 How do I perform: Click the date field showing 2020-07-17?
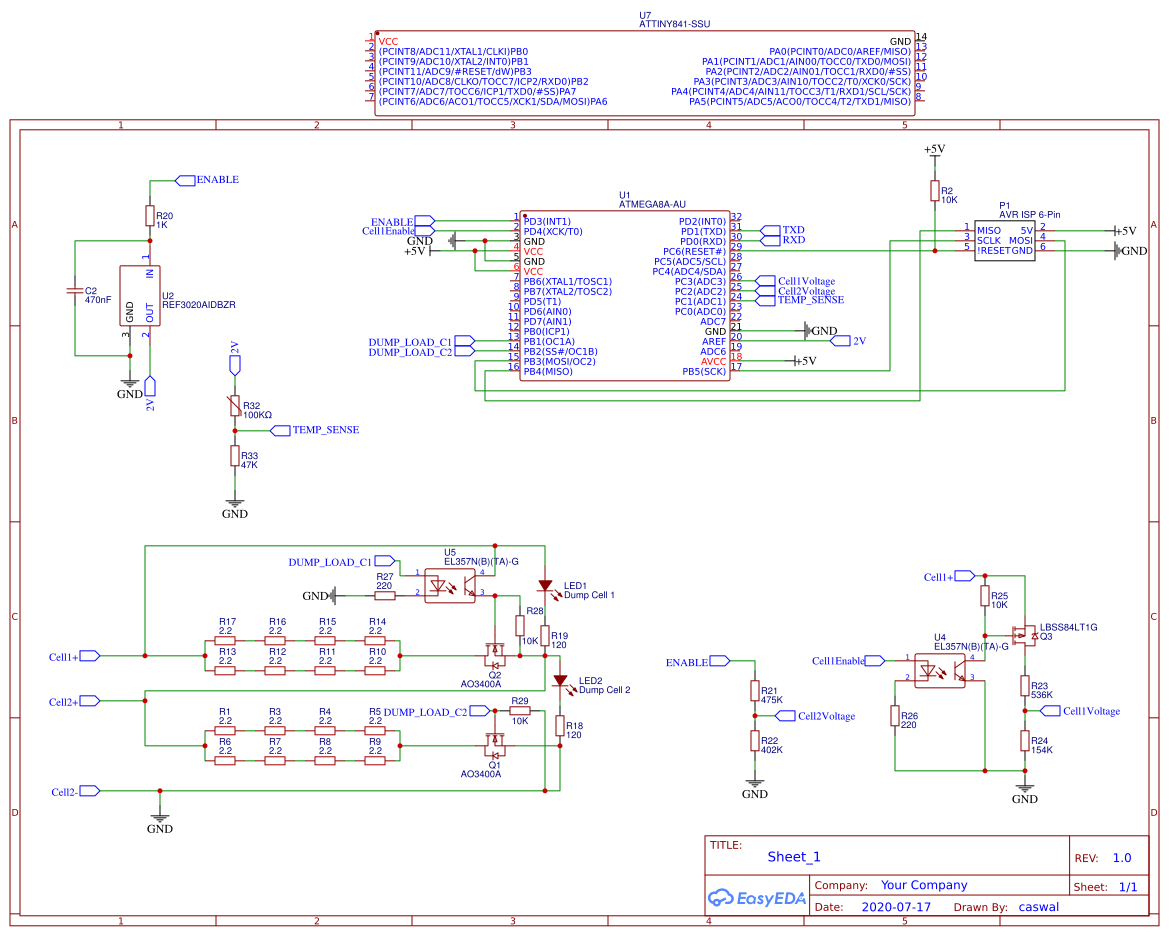point(893,906)
